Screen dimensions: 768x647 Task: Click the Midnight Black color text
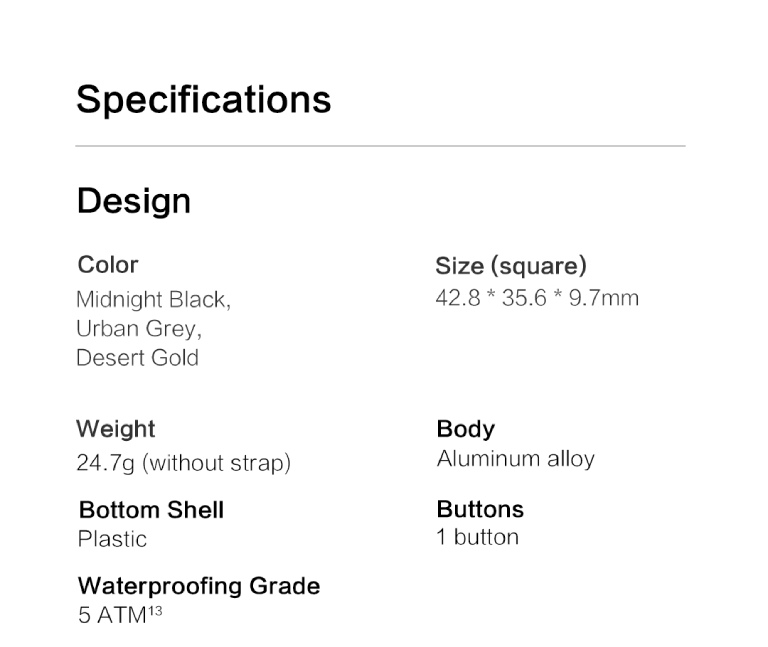(x=153, y=299)
